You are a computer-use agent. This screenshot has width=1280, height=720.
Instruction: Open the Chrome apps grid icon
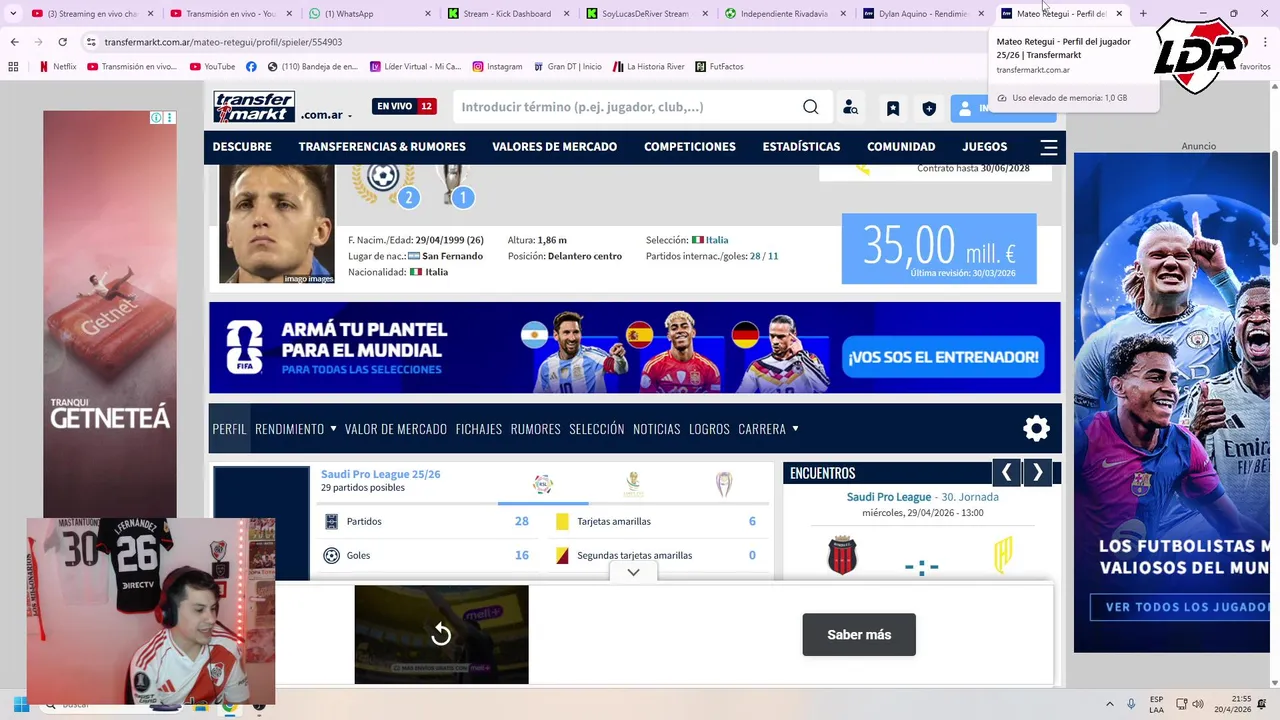point(13,66)
